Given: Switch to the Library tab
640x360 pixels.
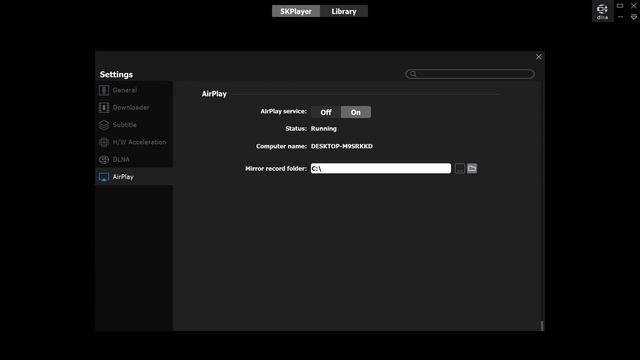Looking at the screenshot, I should click(x=344, y=11).
